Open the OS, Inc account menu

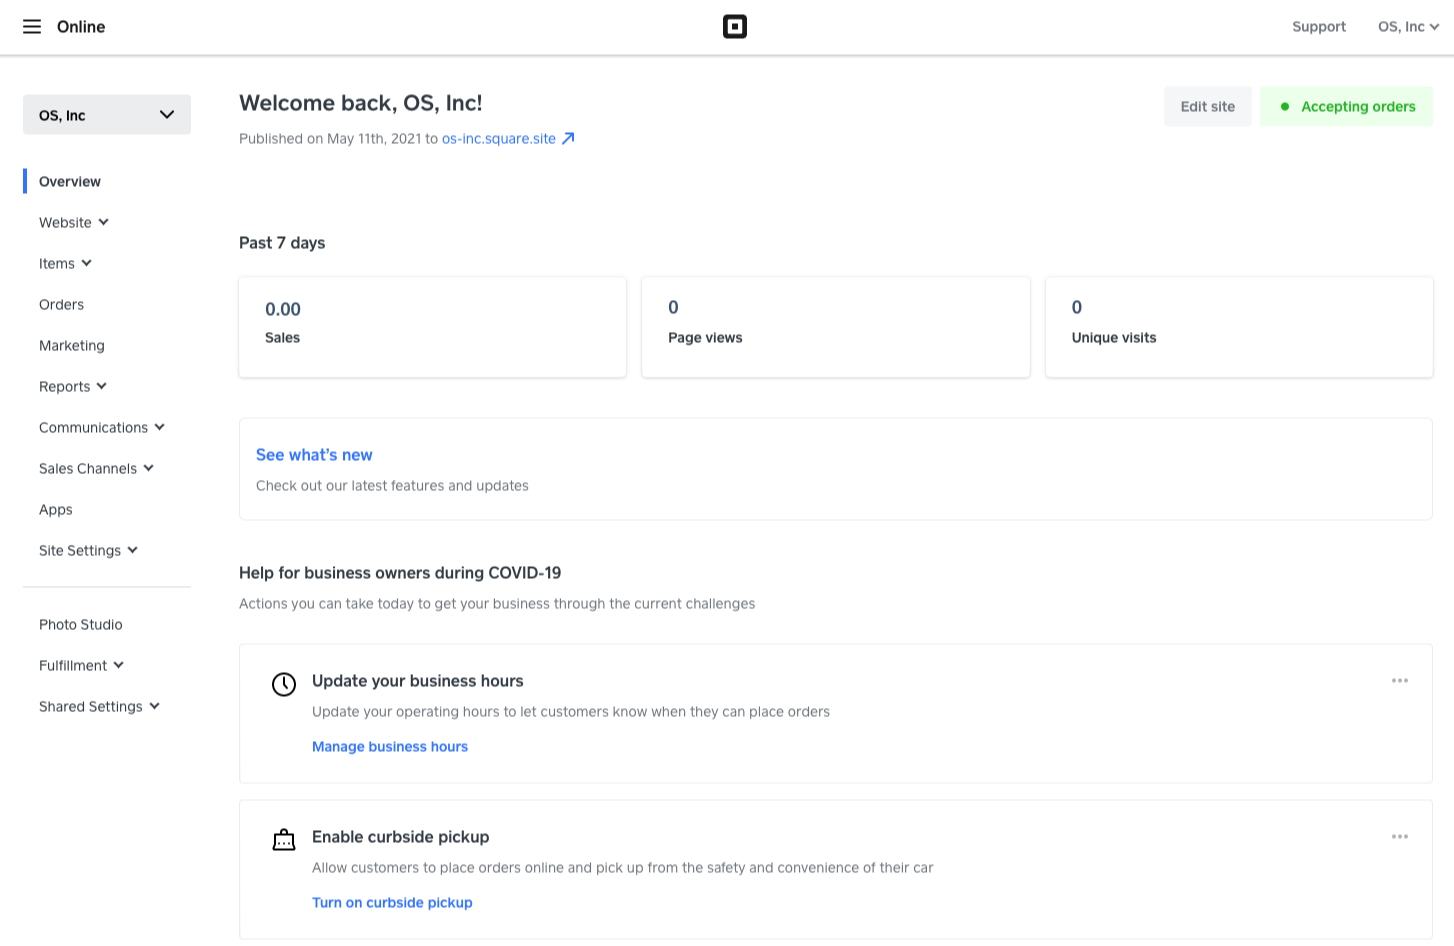click(x=1408, y=27)
